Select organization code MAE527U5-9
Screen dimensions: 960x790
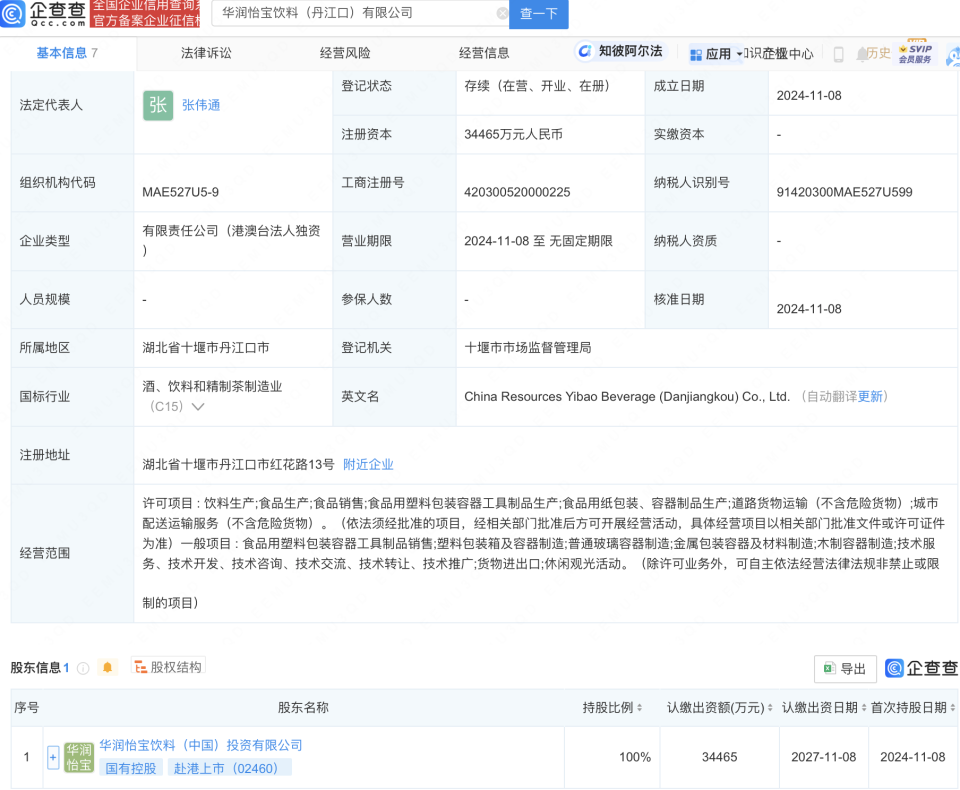181,192
